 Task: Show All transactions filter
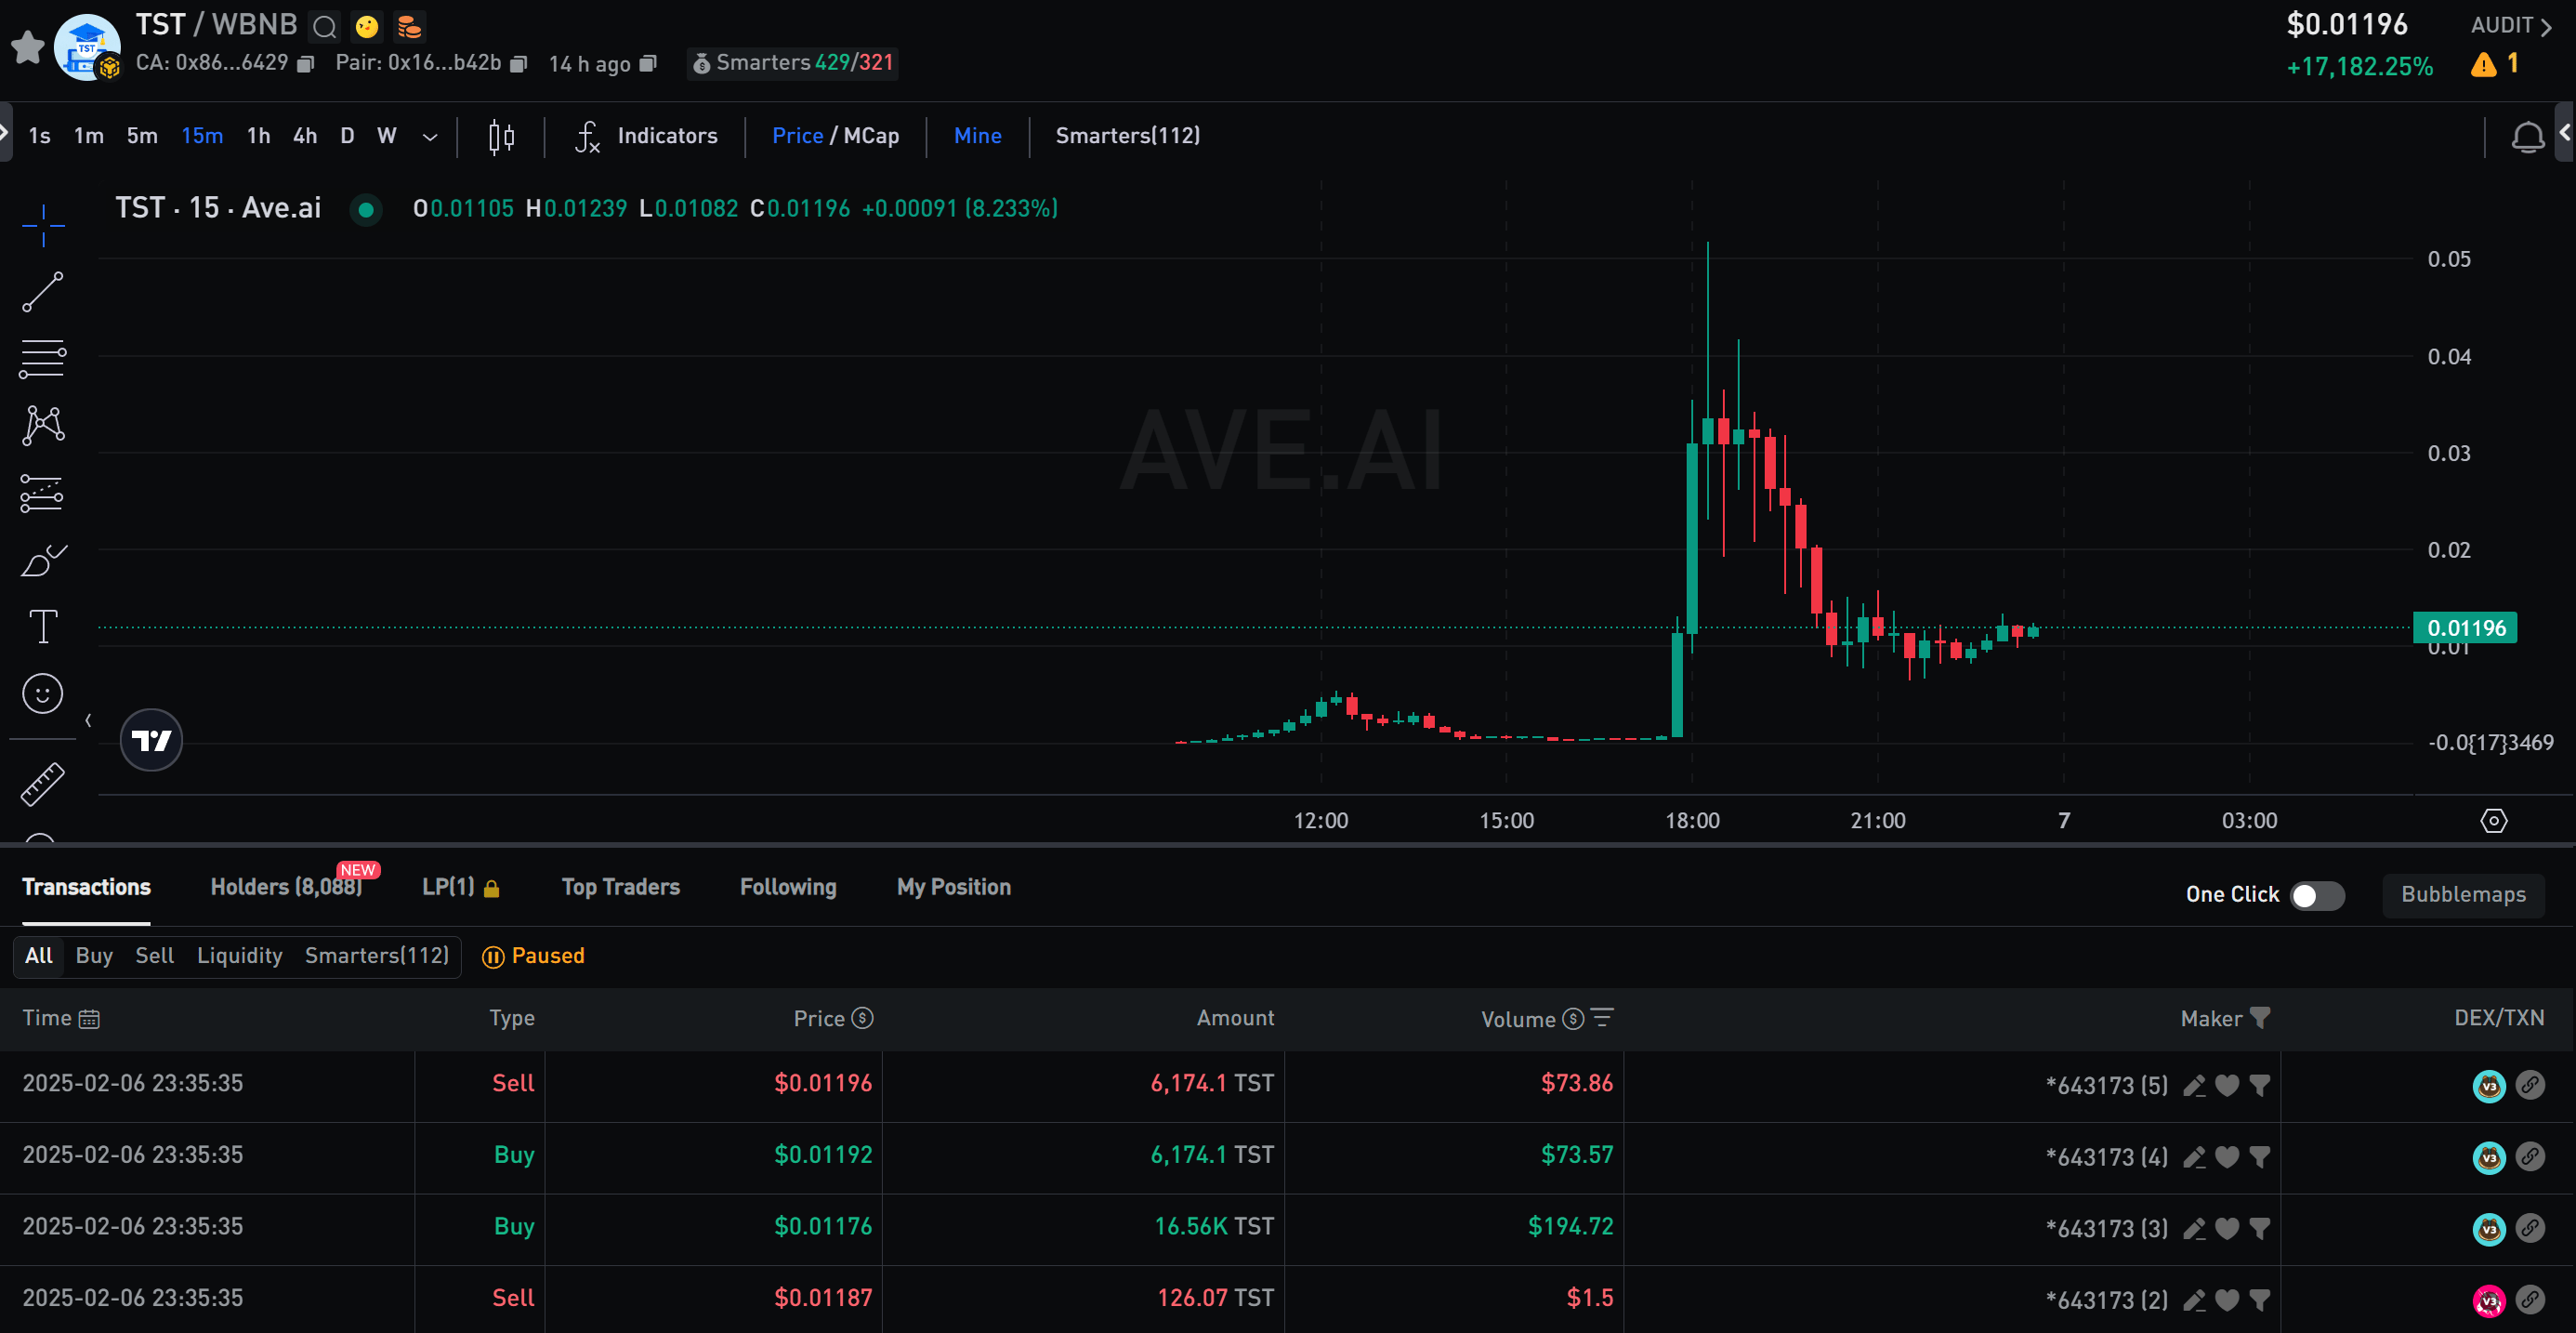(39, 956)
